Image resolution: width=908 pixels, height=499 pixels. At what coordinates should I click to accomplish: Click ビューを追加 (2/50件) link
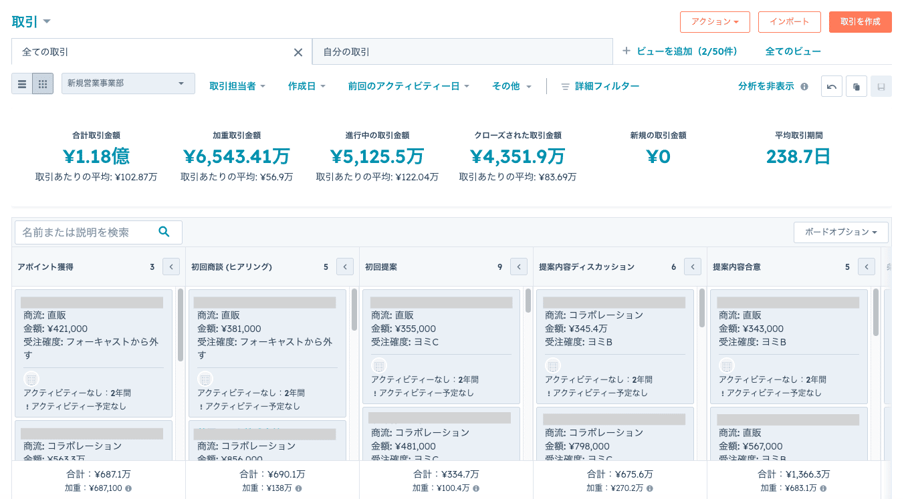687,52
